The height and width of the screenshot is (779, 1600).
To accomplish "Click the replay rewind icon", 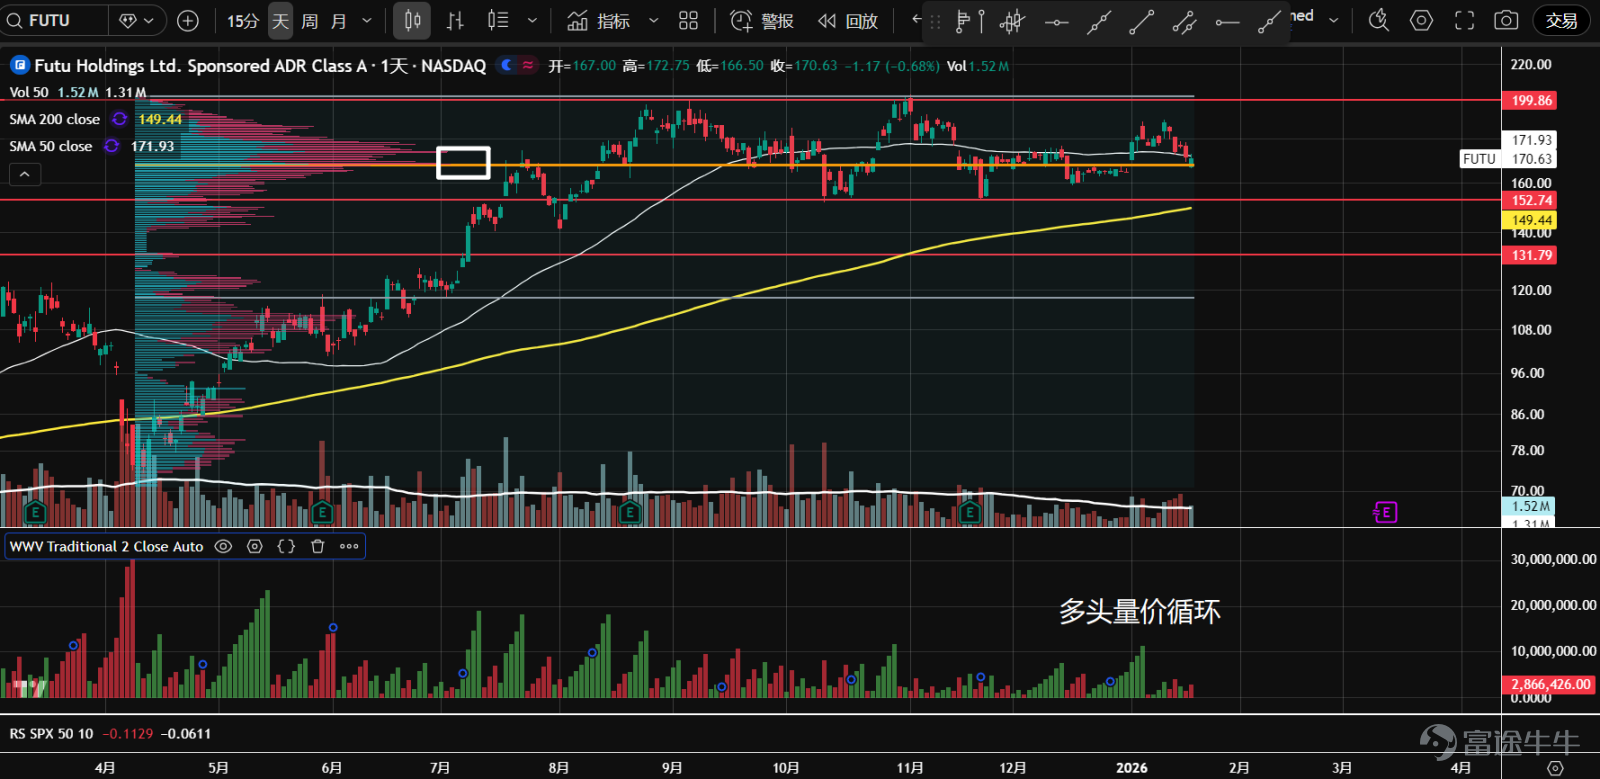I will point(827,20).
